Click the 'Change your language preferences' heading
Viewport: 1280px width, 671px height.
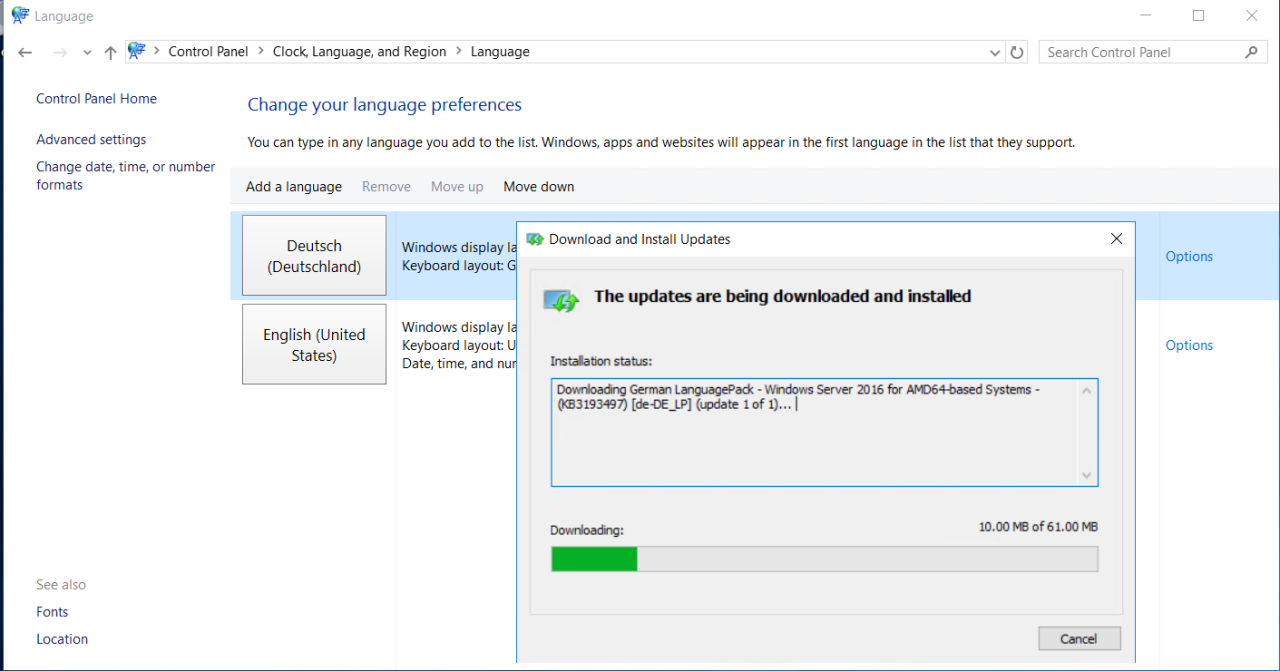point(384,105)
